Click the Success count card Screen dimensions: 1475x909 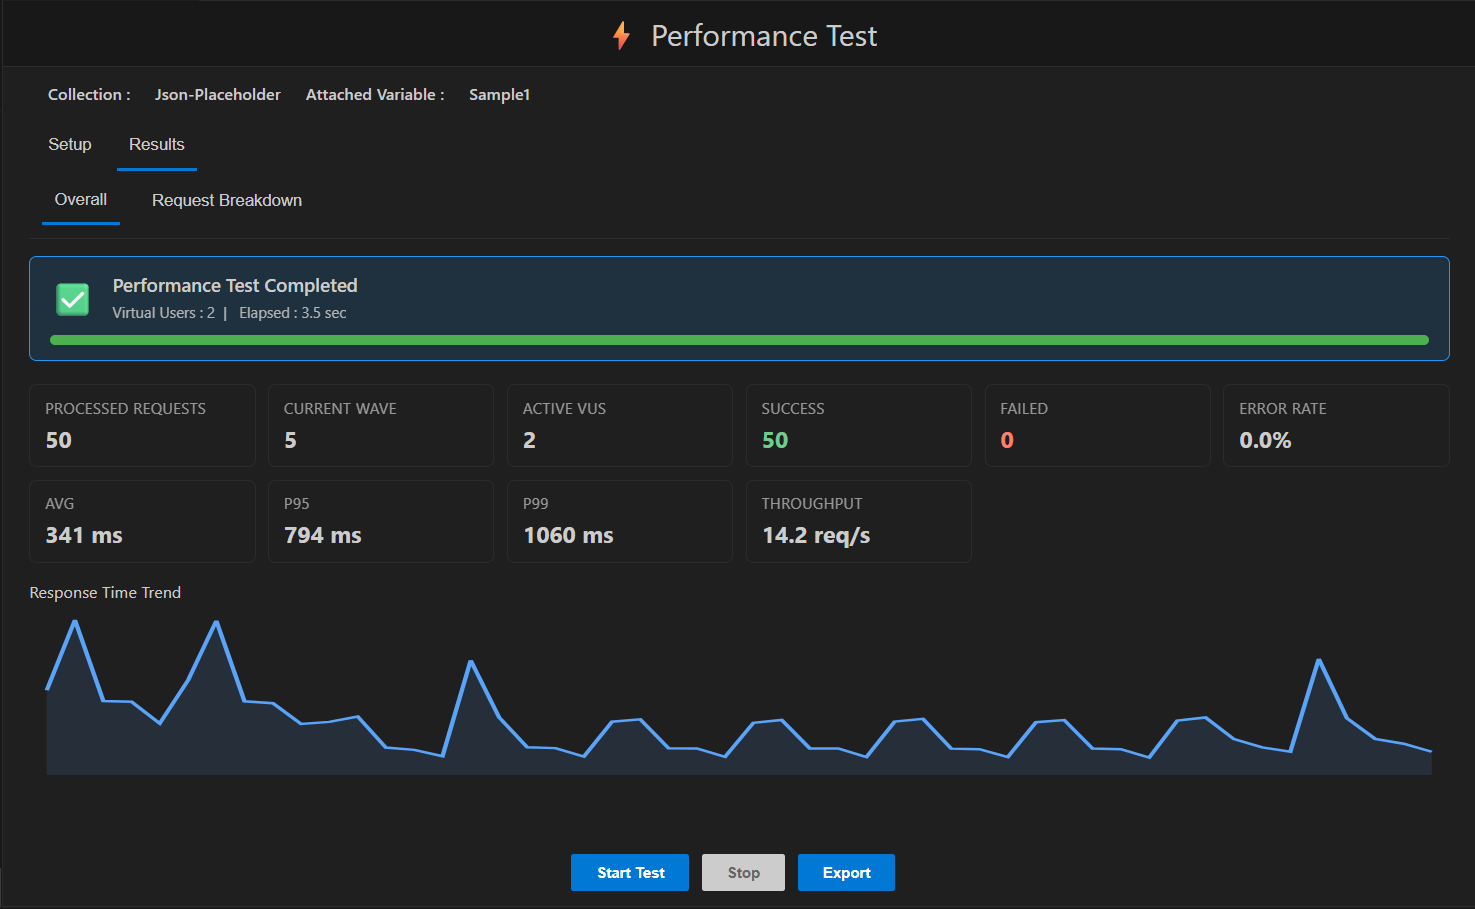pyautogui.click(x=859, y=425)
